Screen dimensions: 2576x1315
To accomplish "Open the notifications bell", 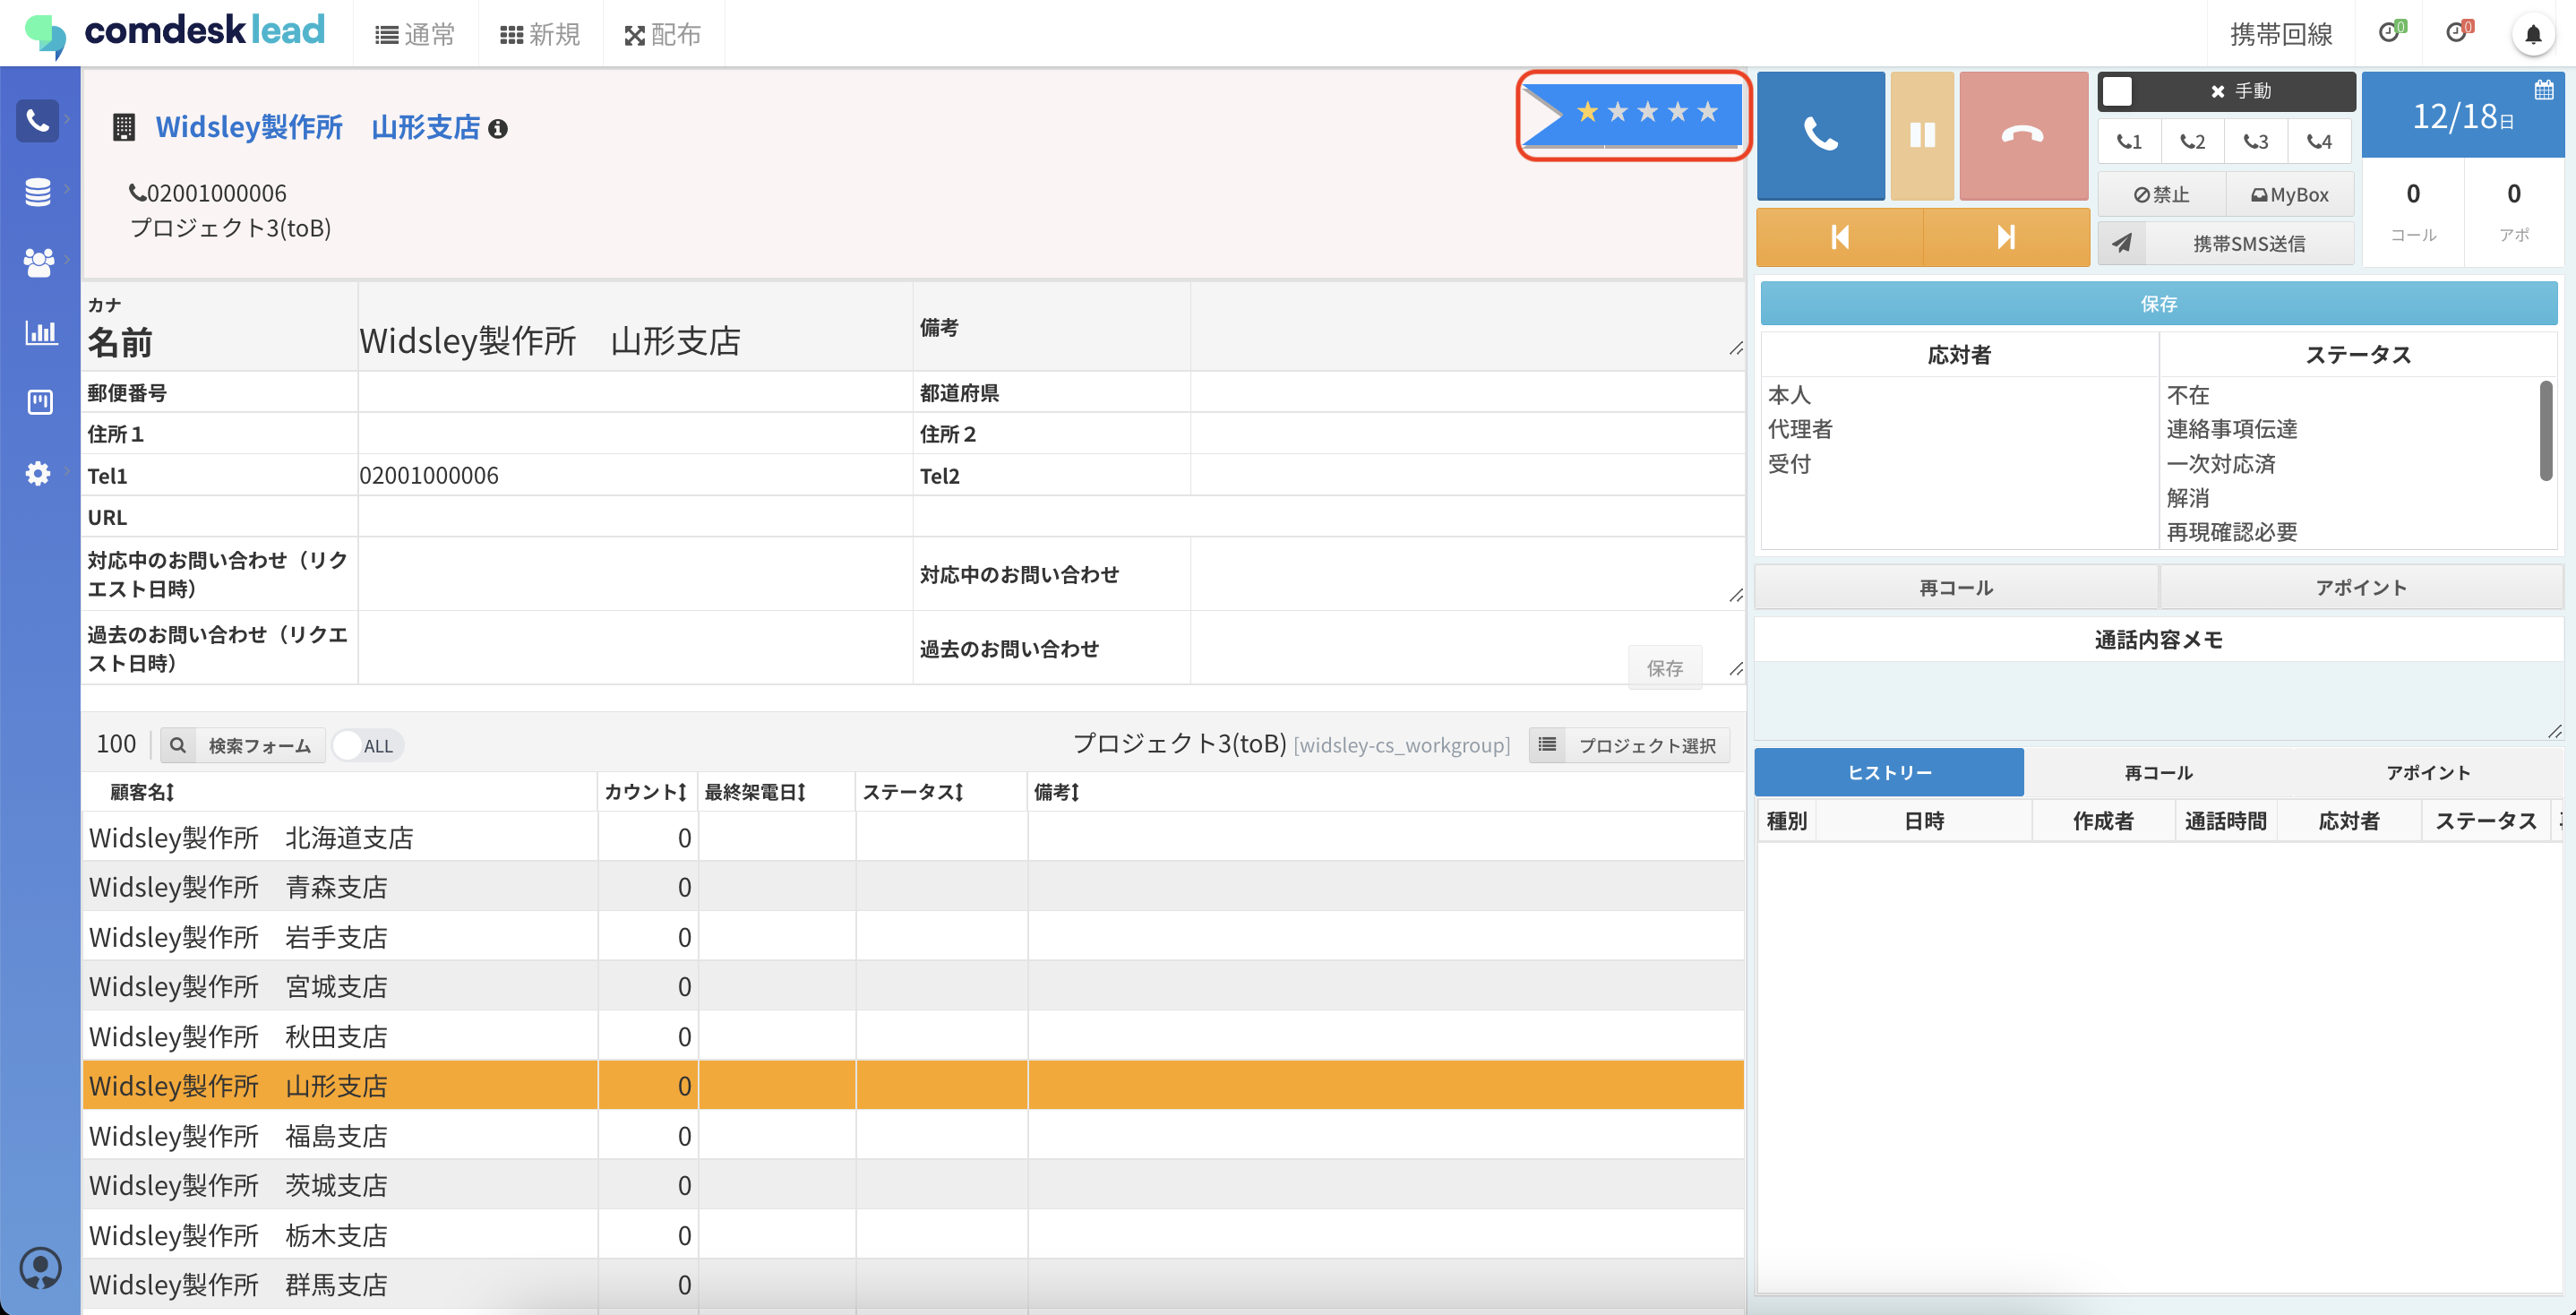I will [x=2532, y=35].
